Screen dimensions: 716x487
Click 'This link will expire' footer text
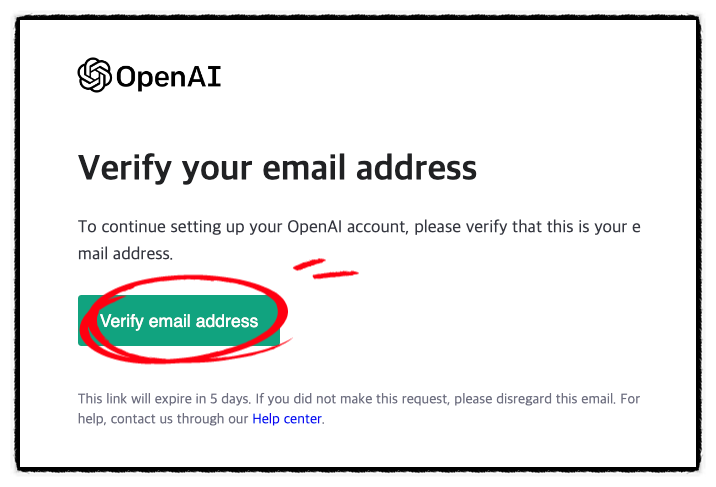pyautogui.click(x=142, y=398)
